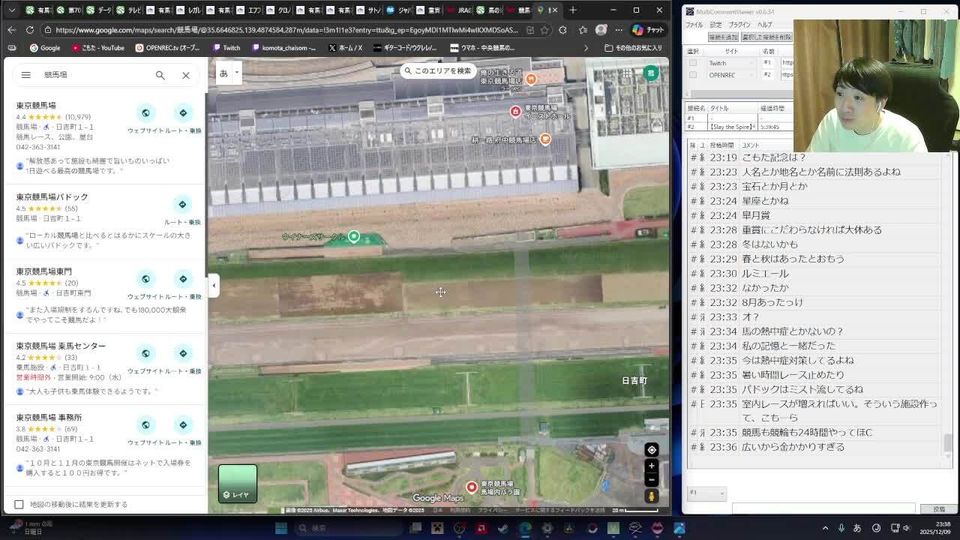Collapse the side panel using the arrow handle
The height and width of the screenshot is (540, 960).
(213, 286)
